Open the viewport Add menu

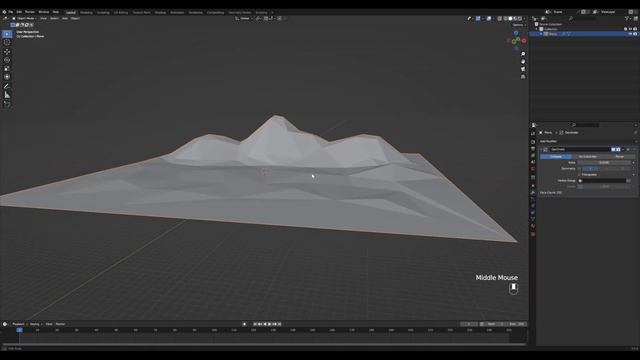[x=64, y=18]
